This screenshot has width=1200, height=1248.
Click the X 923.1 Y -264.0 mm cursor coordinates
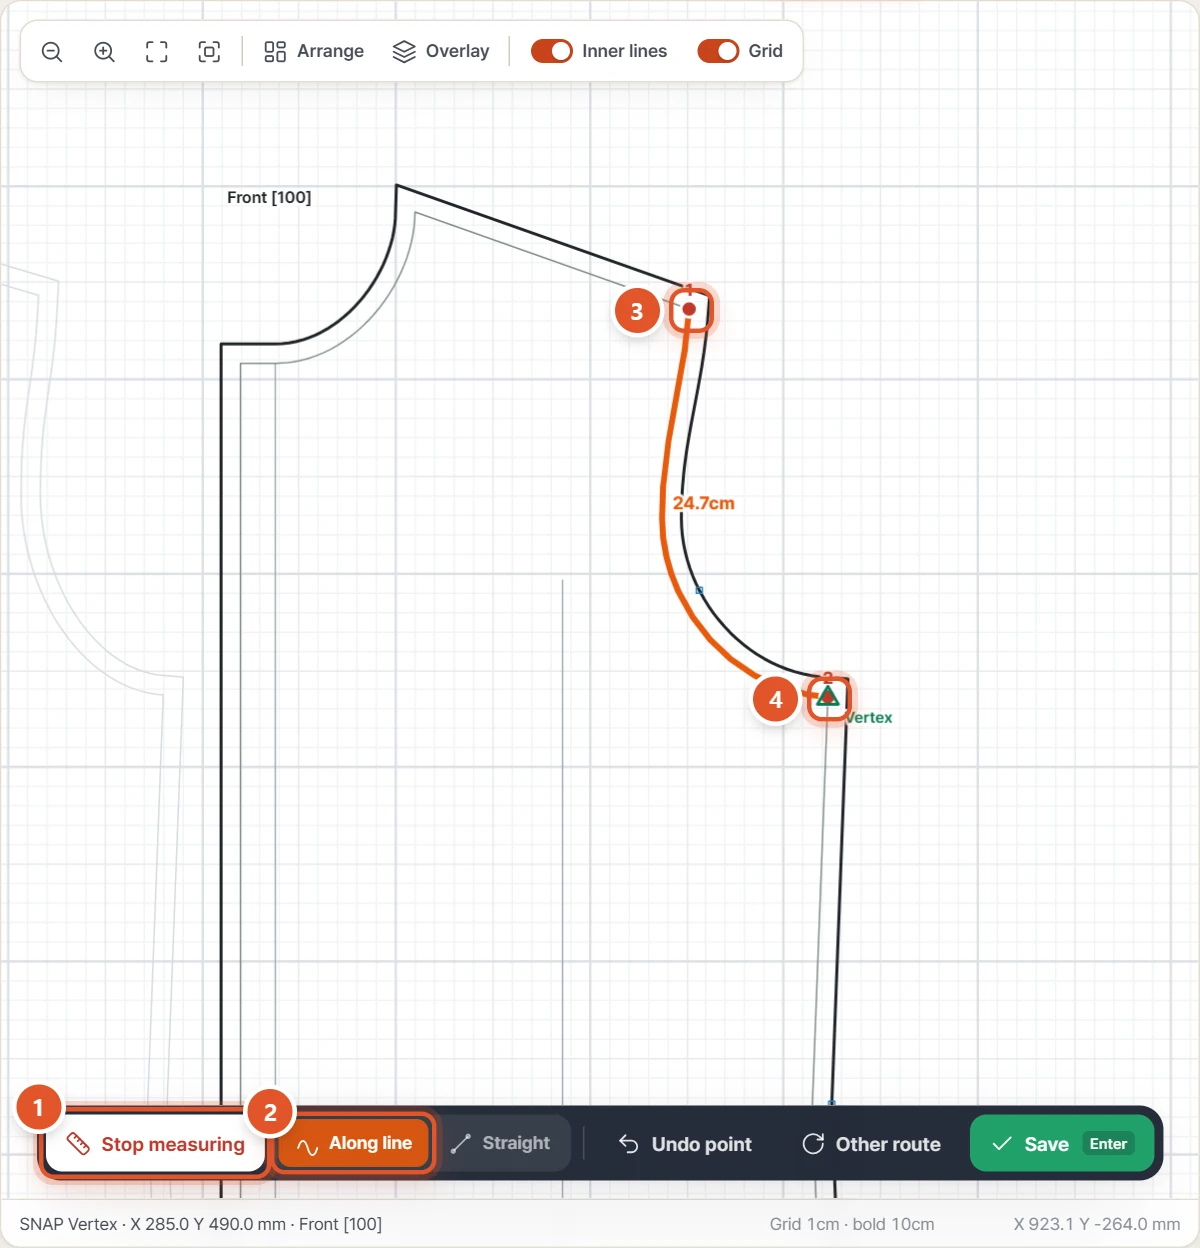click(x=1097, y=1224)
